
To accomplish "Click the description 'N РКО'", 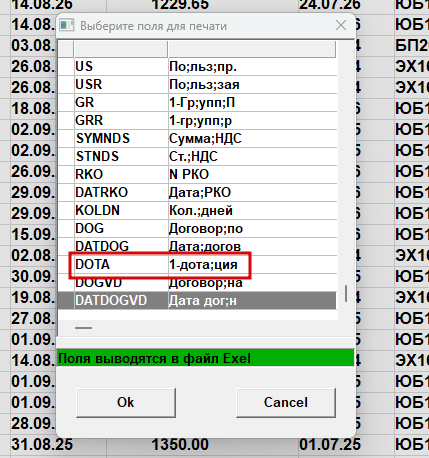I will (x=189, y=175).
